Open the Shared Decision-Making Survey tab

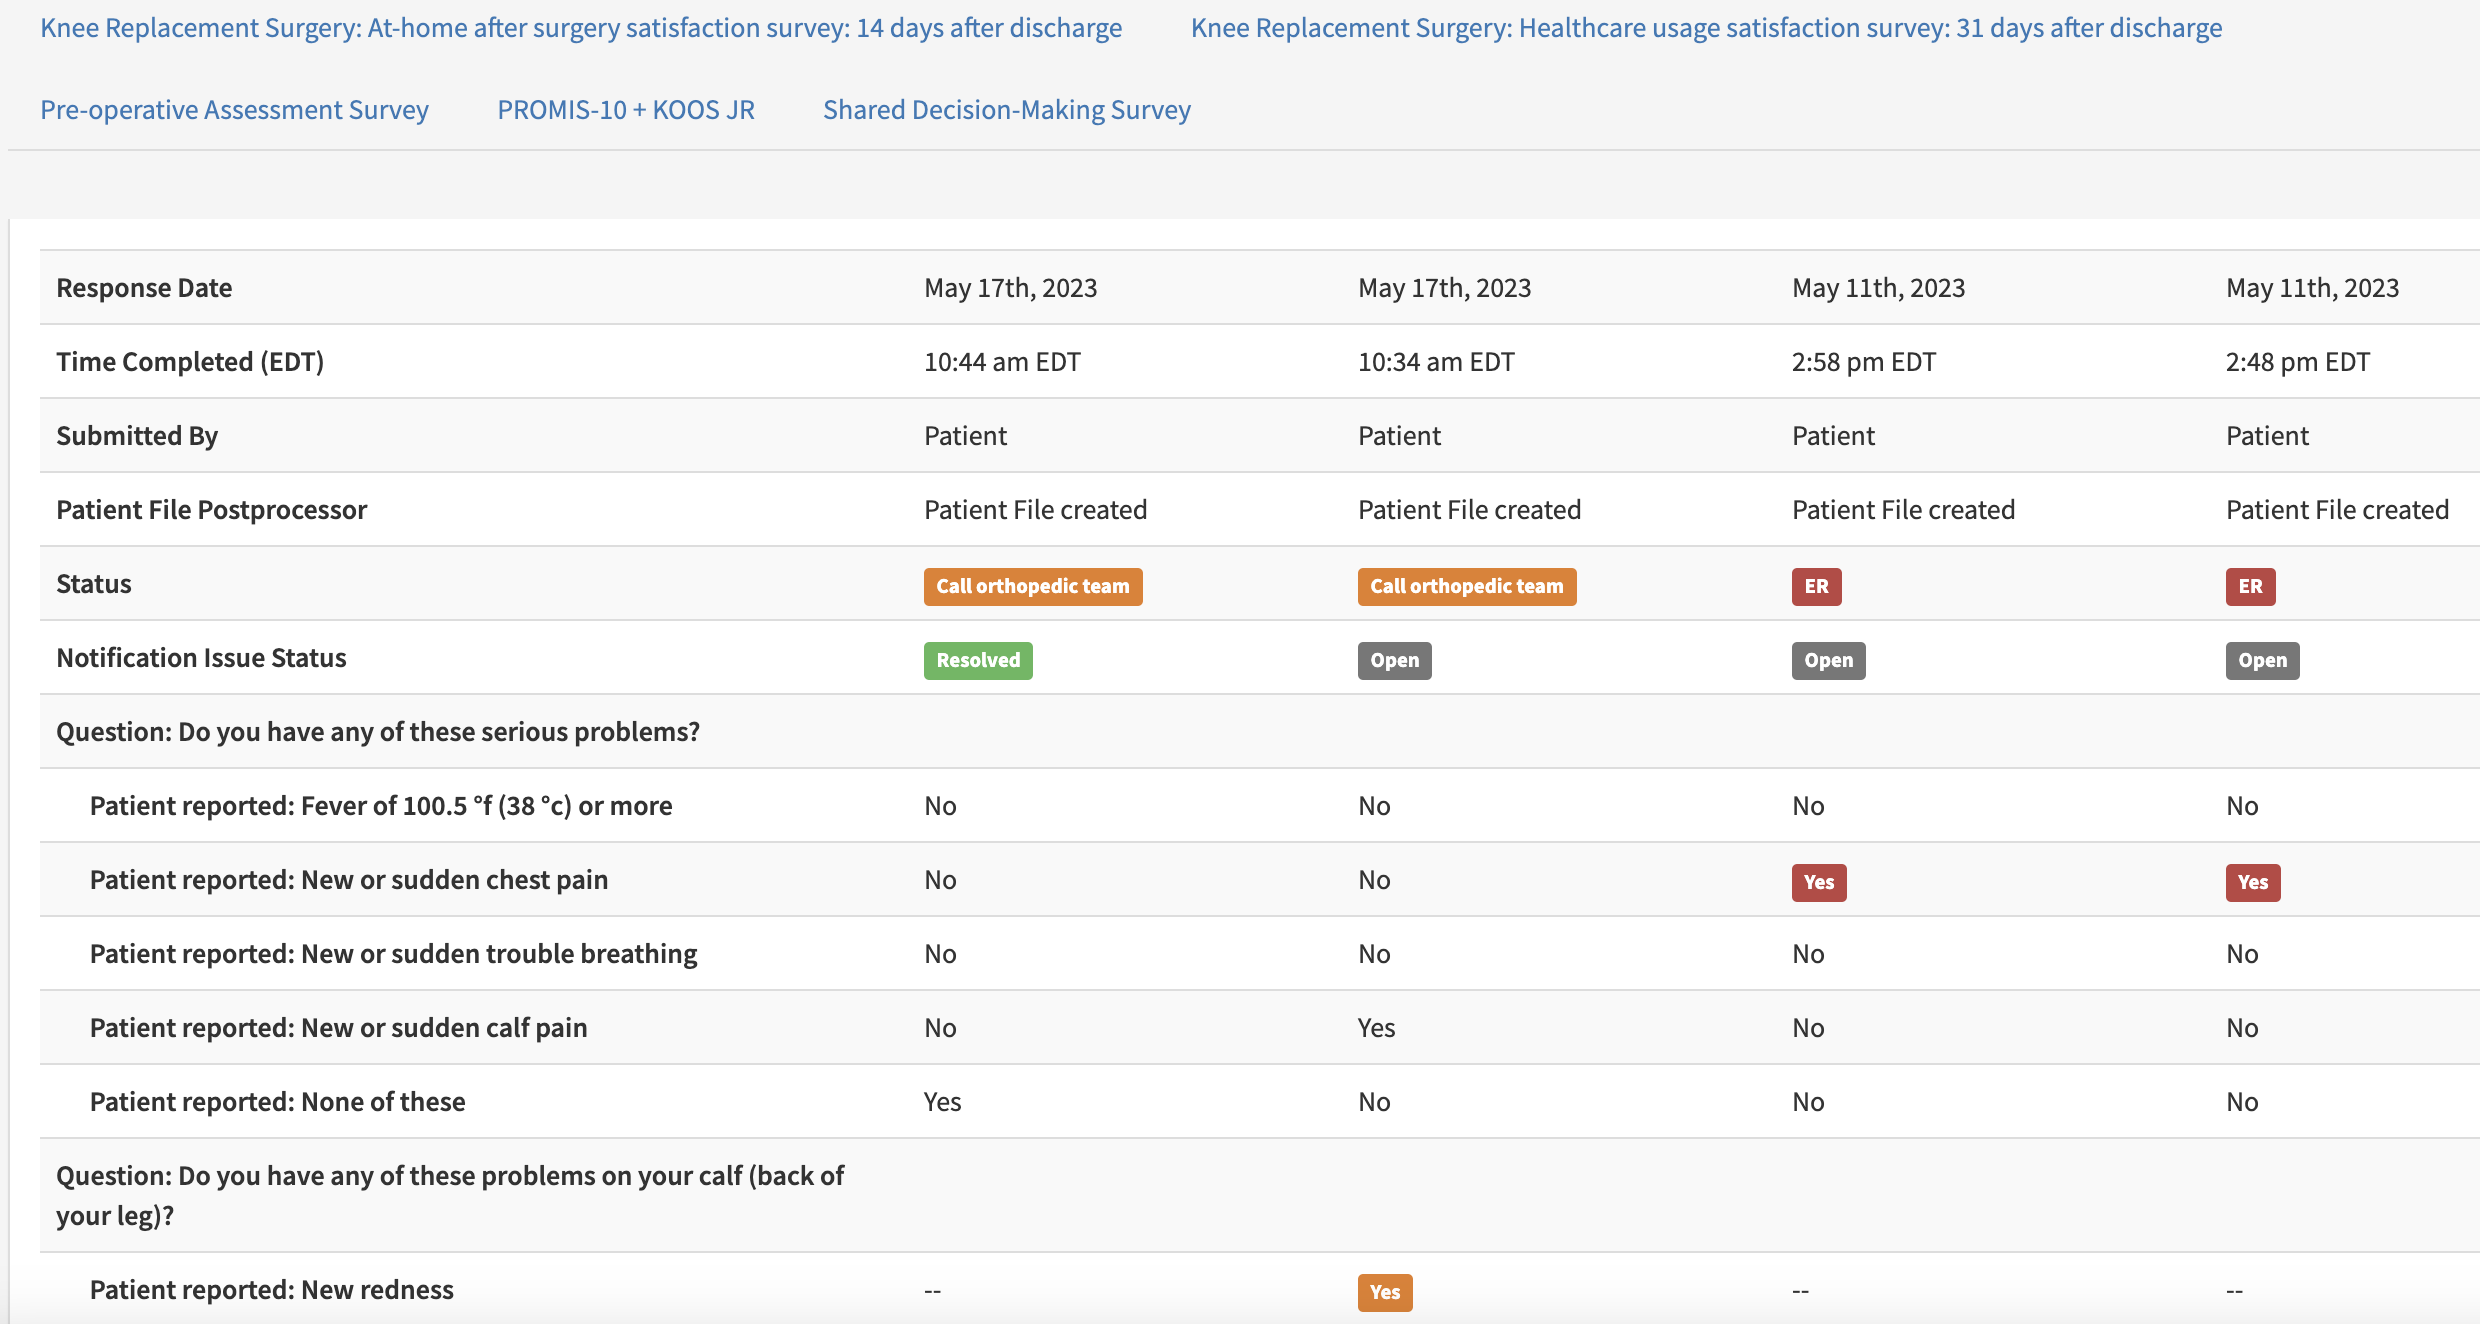point(1006,110)
